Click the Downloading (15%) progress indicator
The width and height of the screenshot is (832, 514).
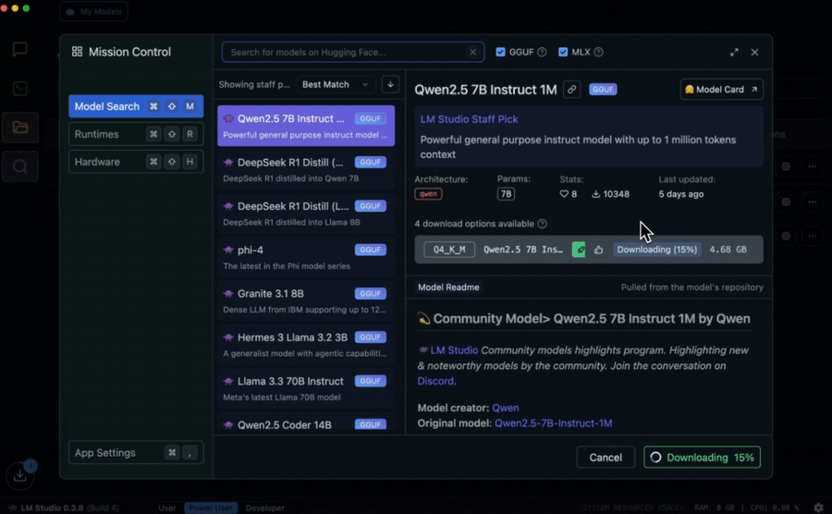(x=657, y=249)
